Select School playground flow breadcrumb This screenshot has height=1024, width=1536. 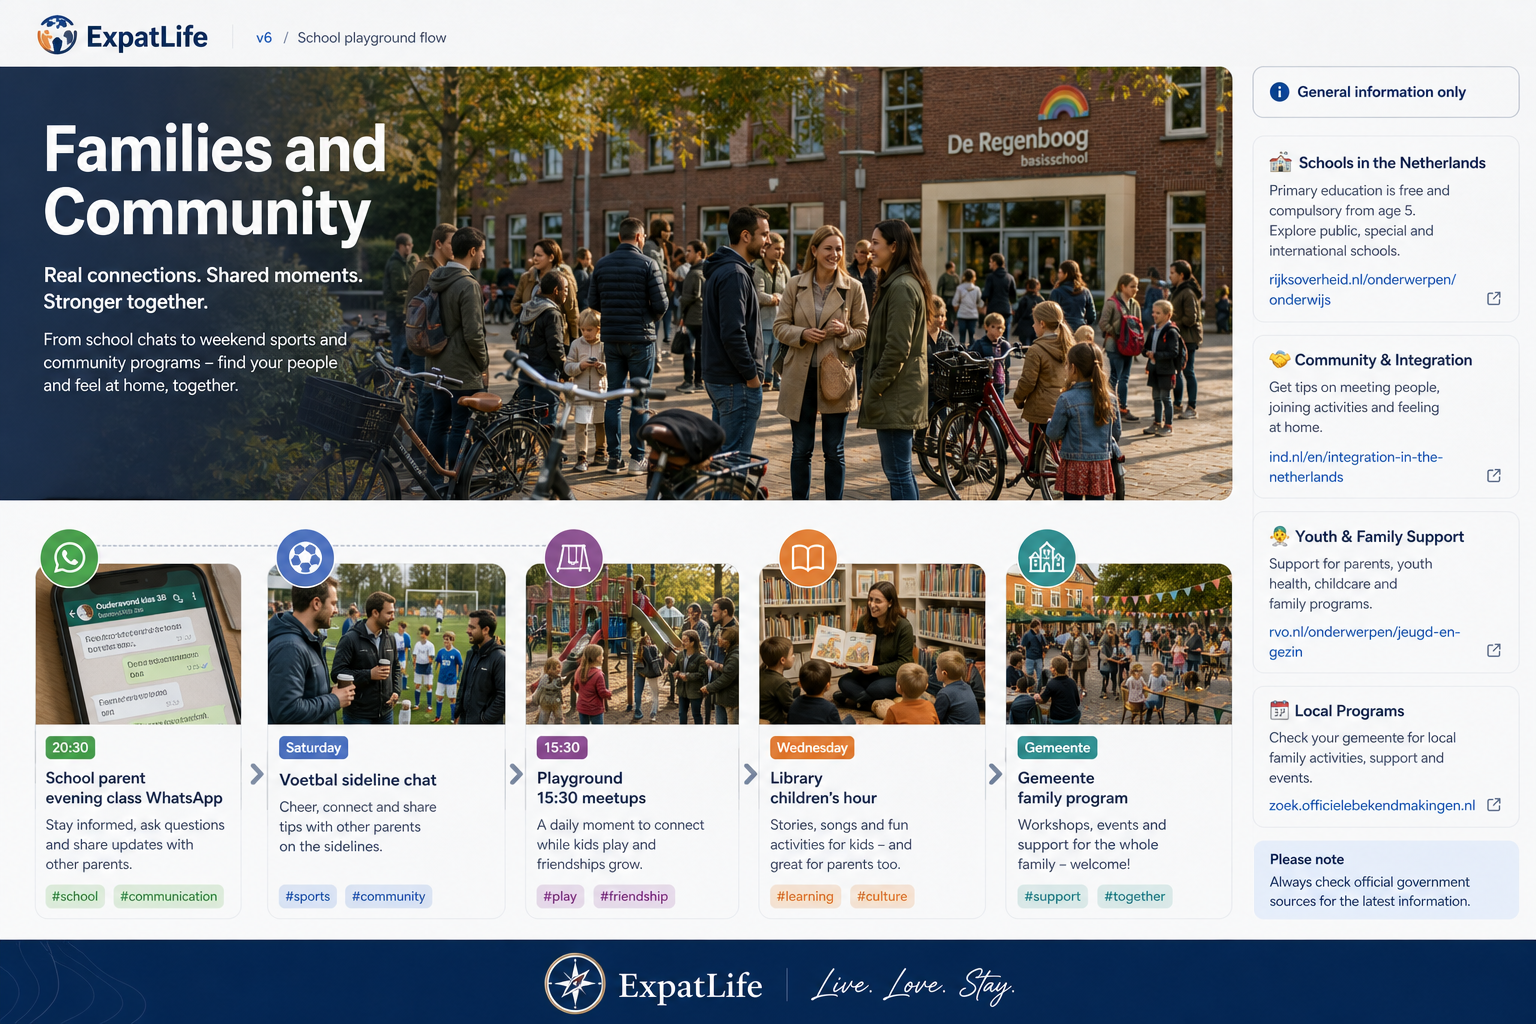click(x=372, y=37)
